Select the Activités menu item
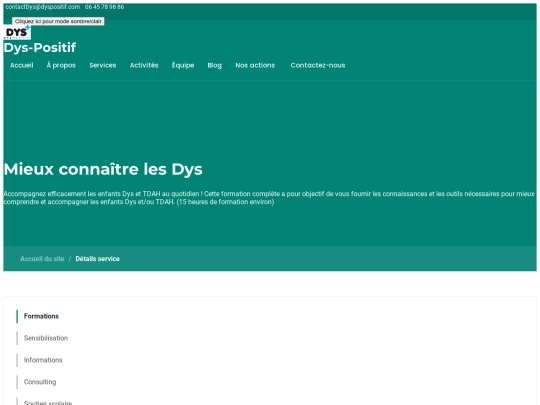The height and width of the screenshot is (405, 540). (x=144, y=65)
